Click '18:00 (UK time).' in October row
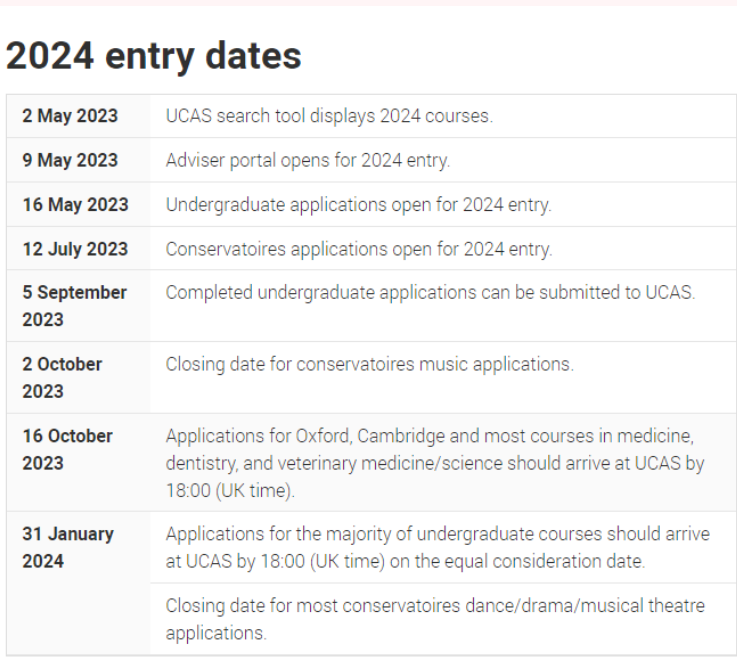Viewport: 737px width, 658px height. (230, 491)
